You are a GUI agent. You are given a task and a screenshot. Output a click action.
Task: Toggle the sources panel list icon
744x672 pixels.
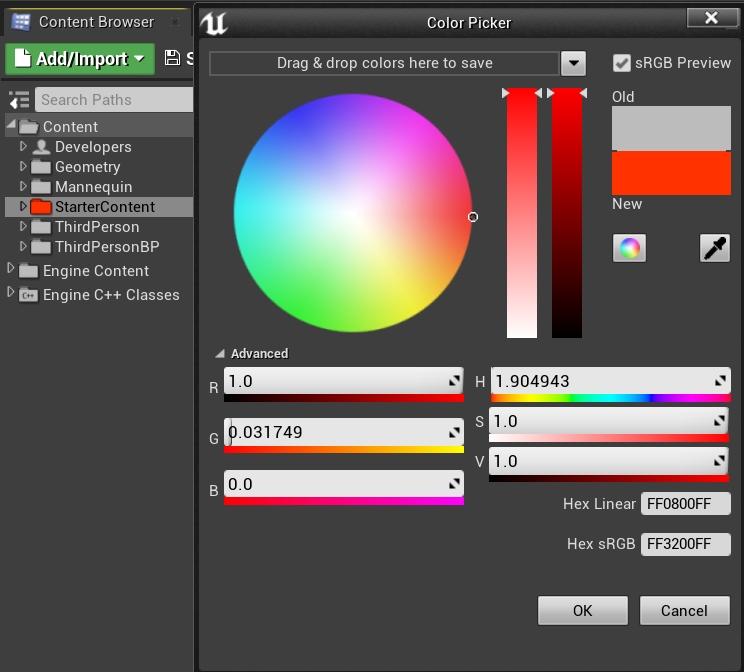[x=19, y=100]
